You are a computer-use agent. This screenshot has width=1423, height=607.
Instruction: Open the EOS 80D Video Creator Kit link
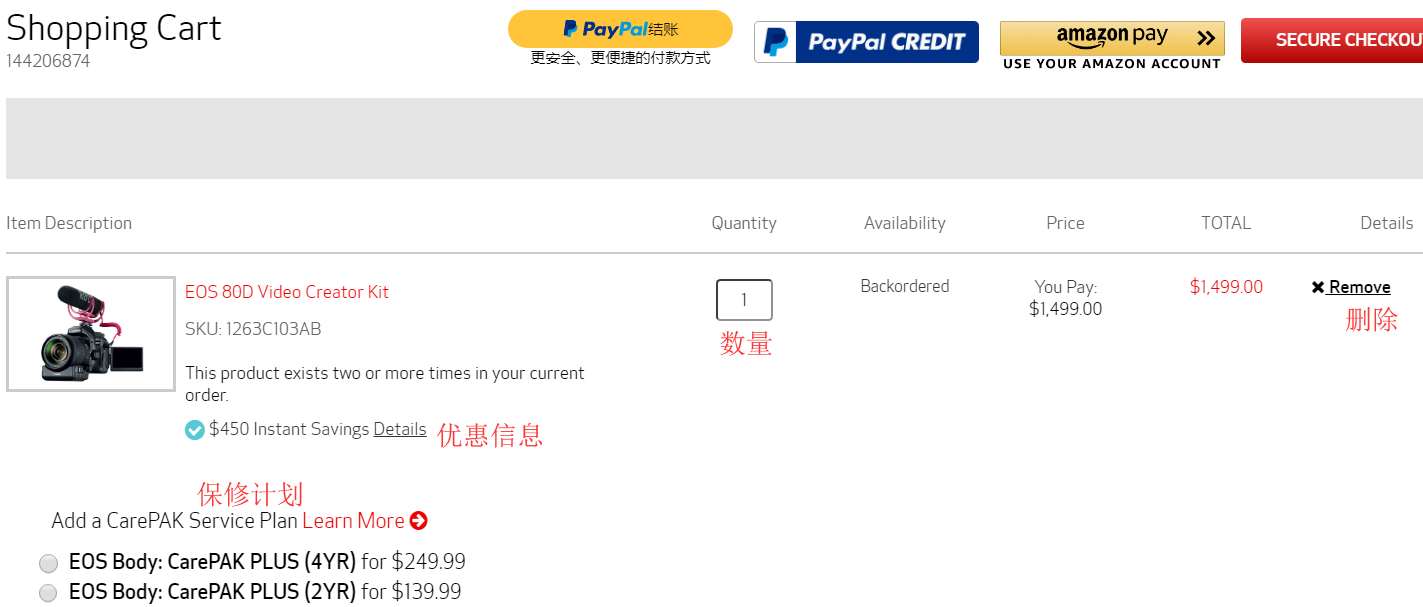(x=287, y=292)
